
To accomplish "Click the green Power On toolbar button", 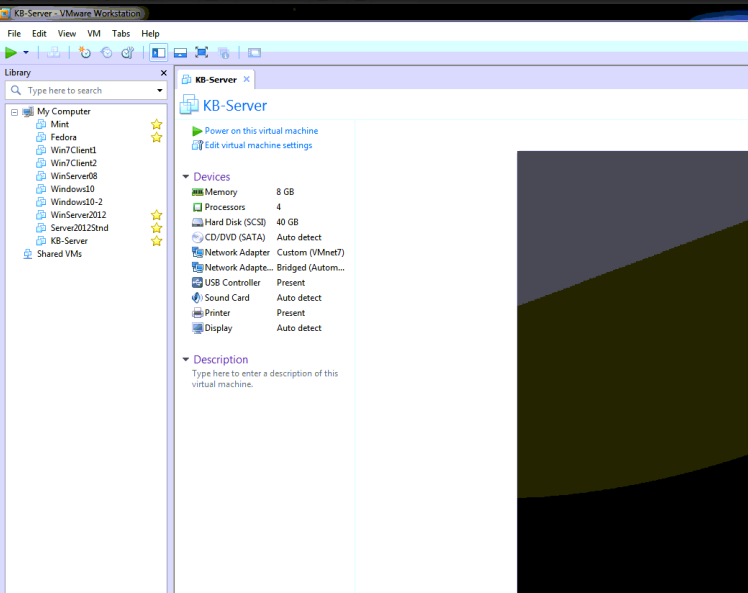I will pos(10,52).
